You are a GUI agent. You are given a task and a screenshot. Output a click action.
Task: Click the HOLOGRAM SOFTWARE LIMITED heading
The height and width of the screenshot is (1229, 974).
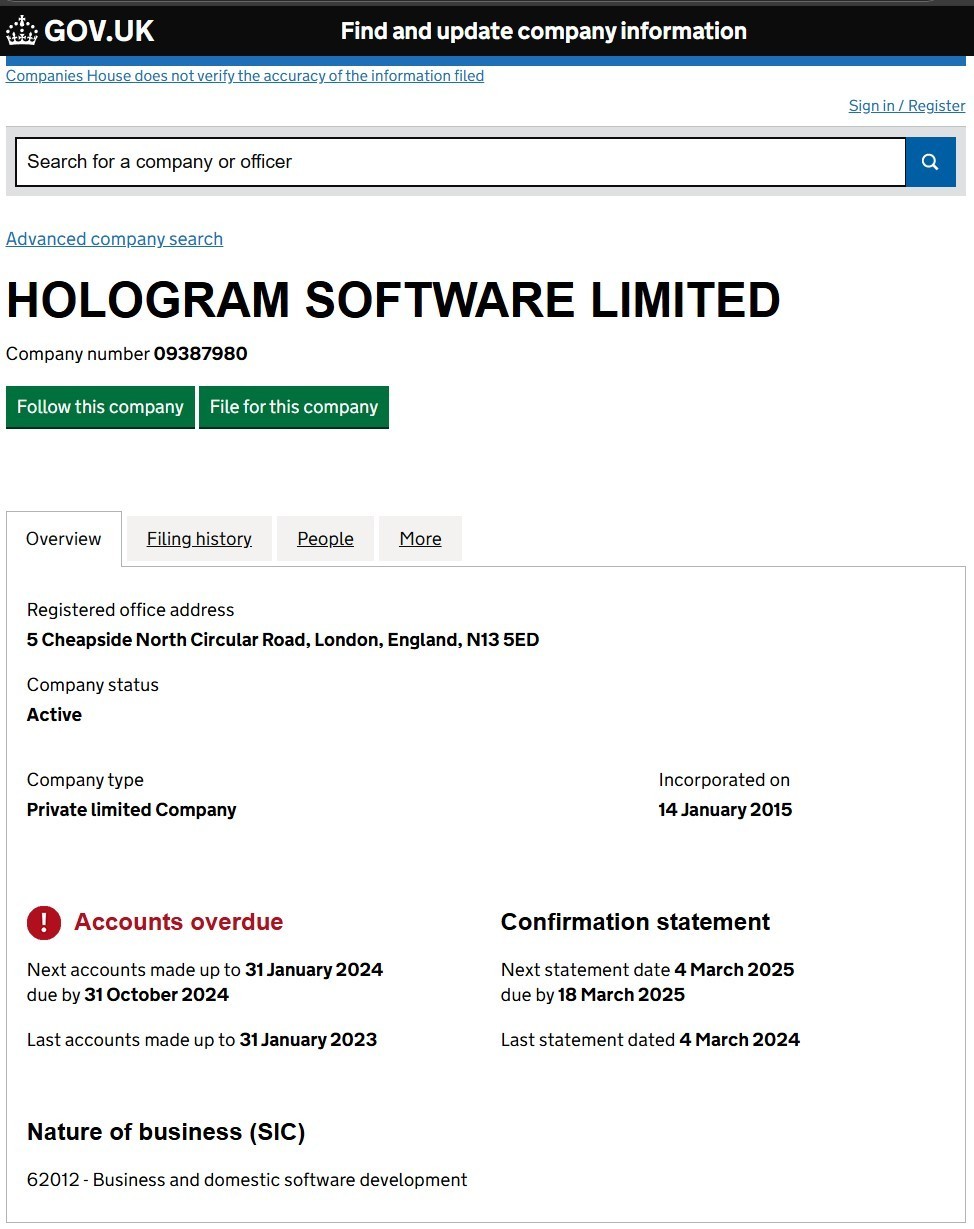[x=393, y=300]
